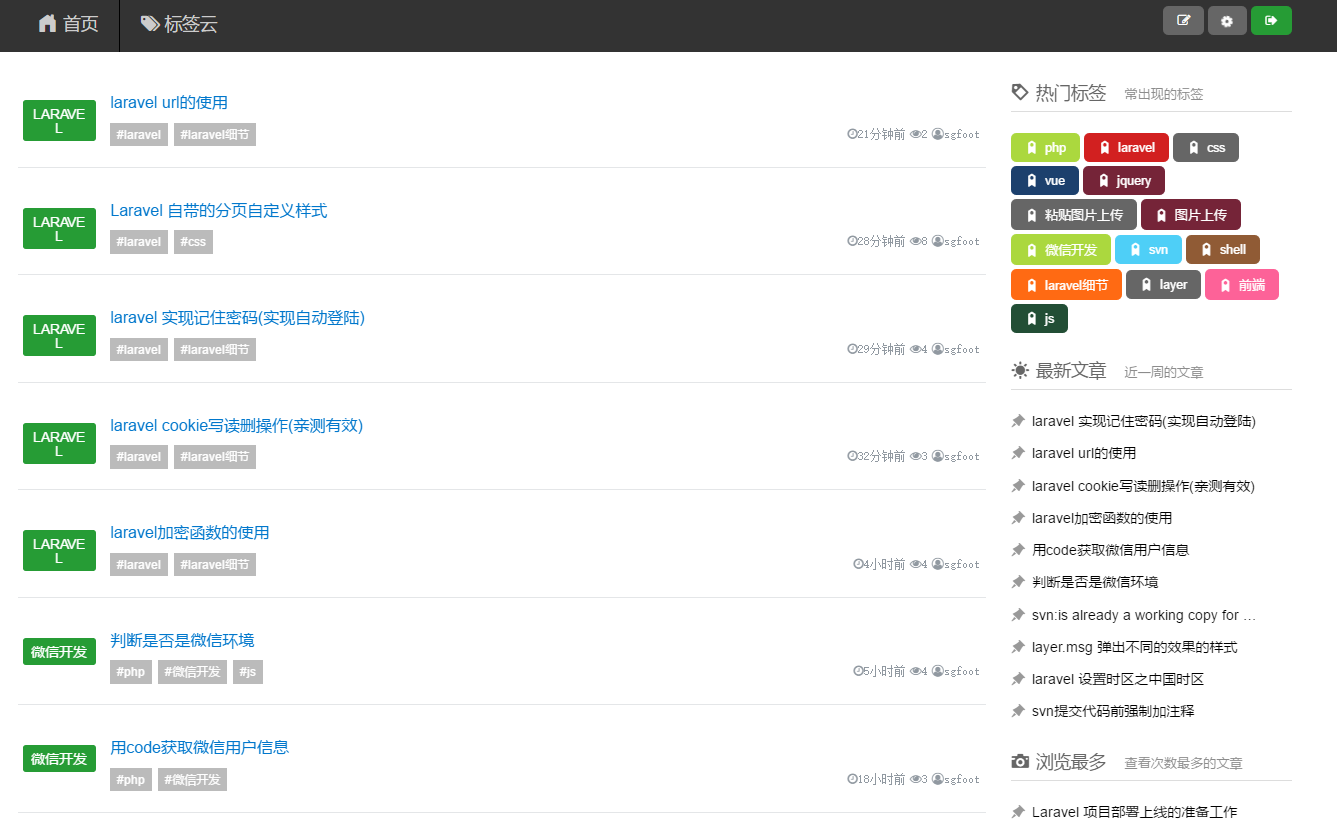This screenshot has width=1337, height=830.
Task: Click LARAVEL badge beside 'Laravel 自带的分页自定义样式'
Action: [x=59, y=229]
